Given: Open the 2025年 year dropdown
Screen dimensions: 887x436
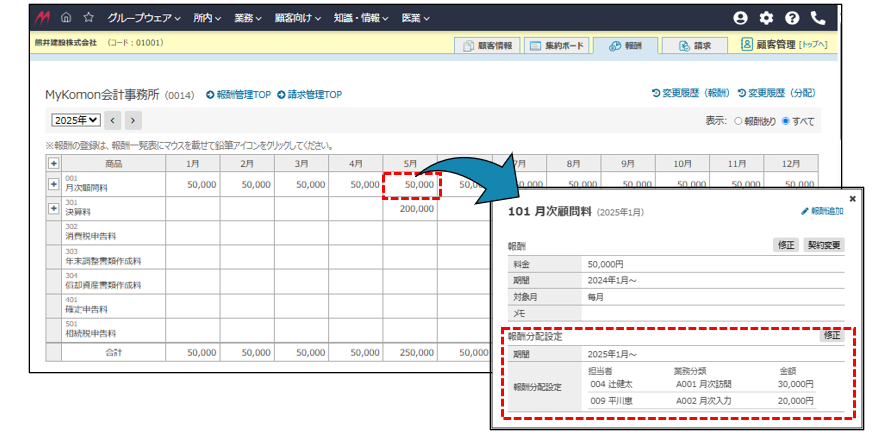Looking at the screenshot, I should click(x=76, y=120).
